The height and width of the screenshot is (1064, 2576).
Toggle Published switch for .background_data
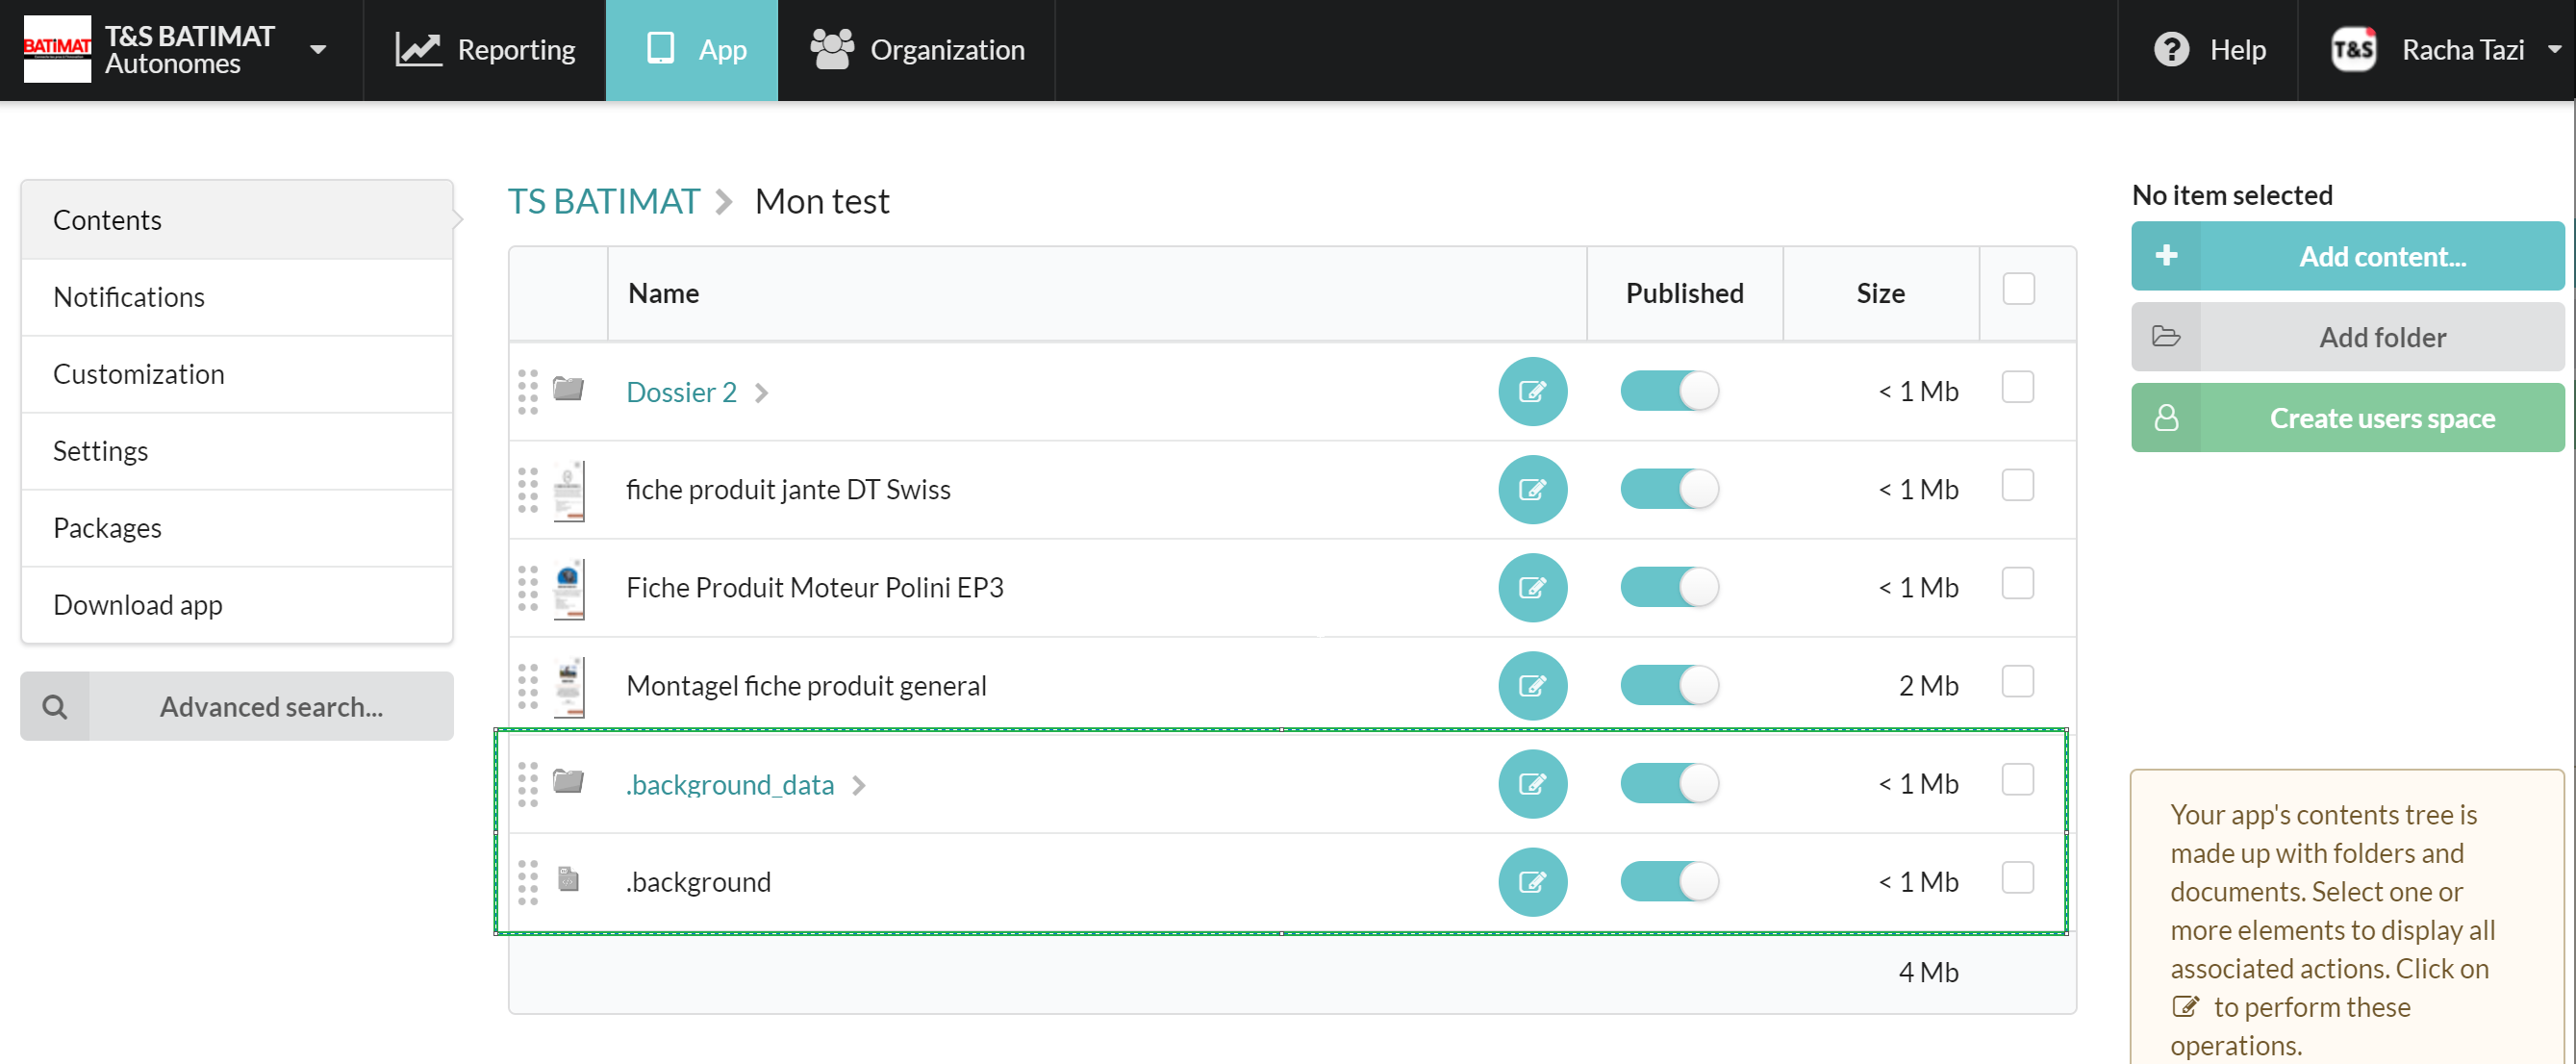(1669, 783)
